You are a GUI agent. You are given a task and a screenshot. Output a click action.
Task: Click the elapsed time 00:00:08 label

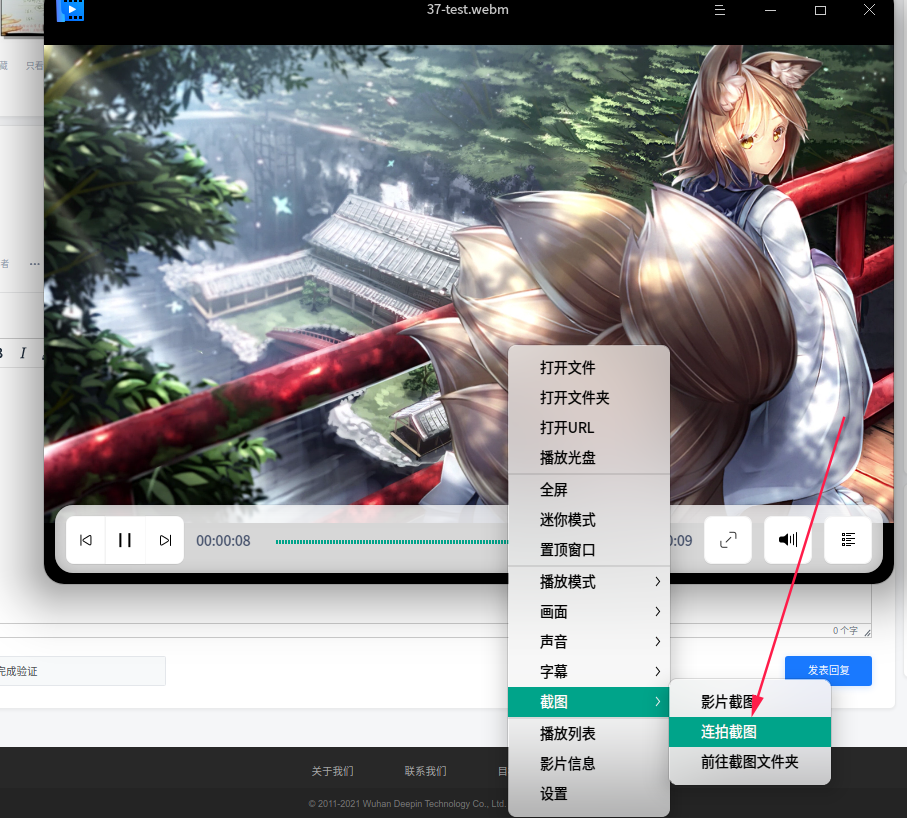223,541
